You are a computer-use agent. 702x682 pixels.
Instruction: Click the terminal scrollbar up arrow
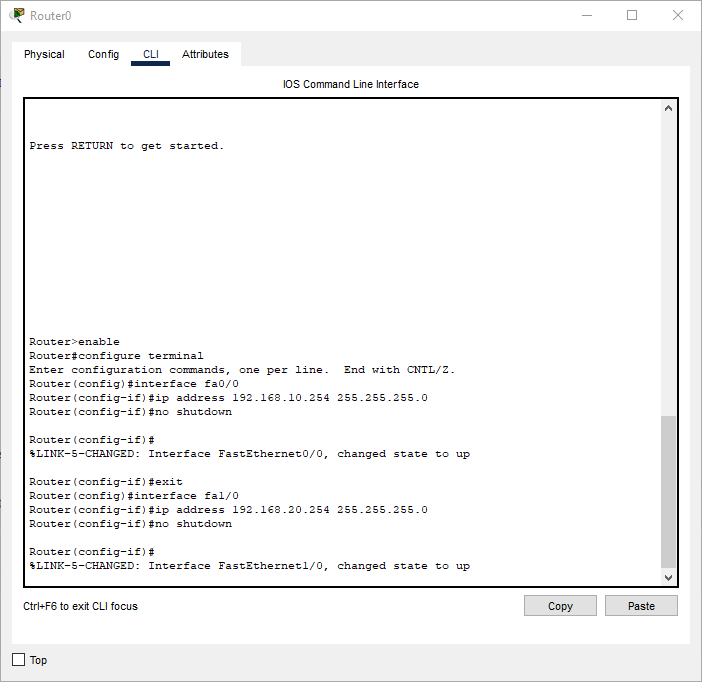pyautogui.click(x=669, y=107)
